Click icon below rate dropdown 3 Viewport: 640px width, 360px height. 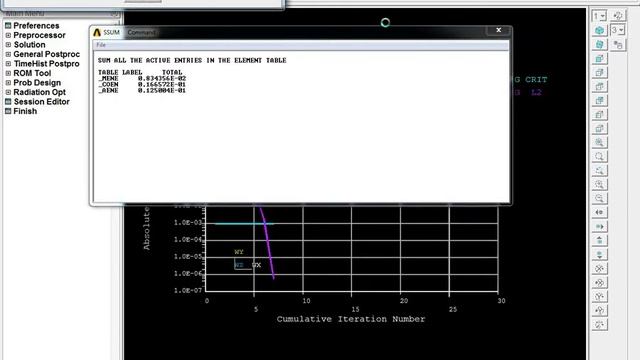click(x=618, y=44)
